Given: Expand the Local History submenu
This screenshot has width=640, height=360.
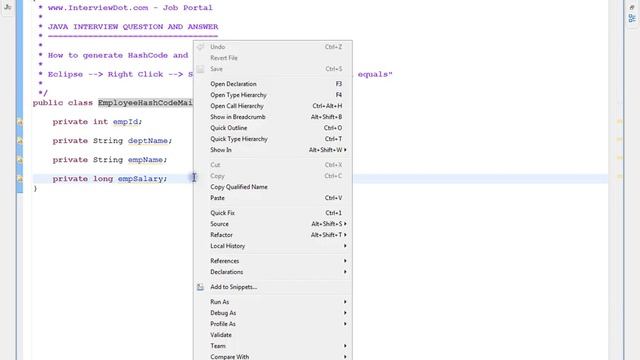Looking at the screenshot, I should tap(272, 246).
